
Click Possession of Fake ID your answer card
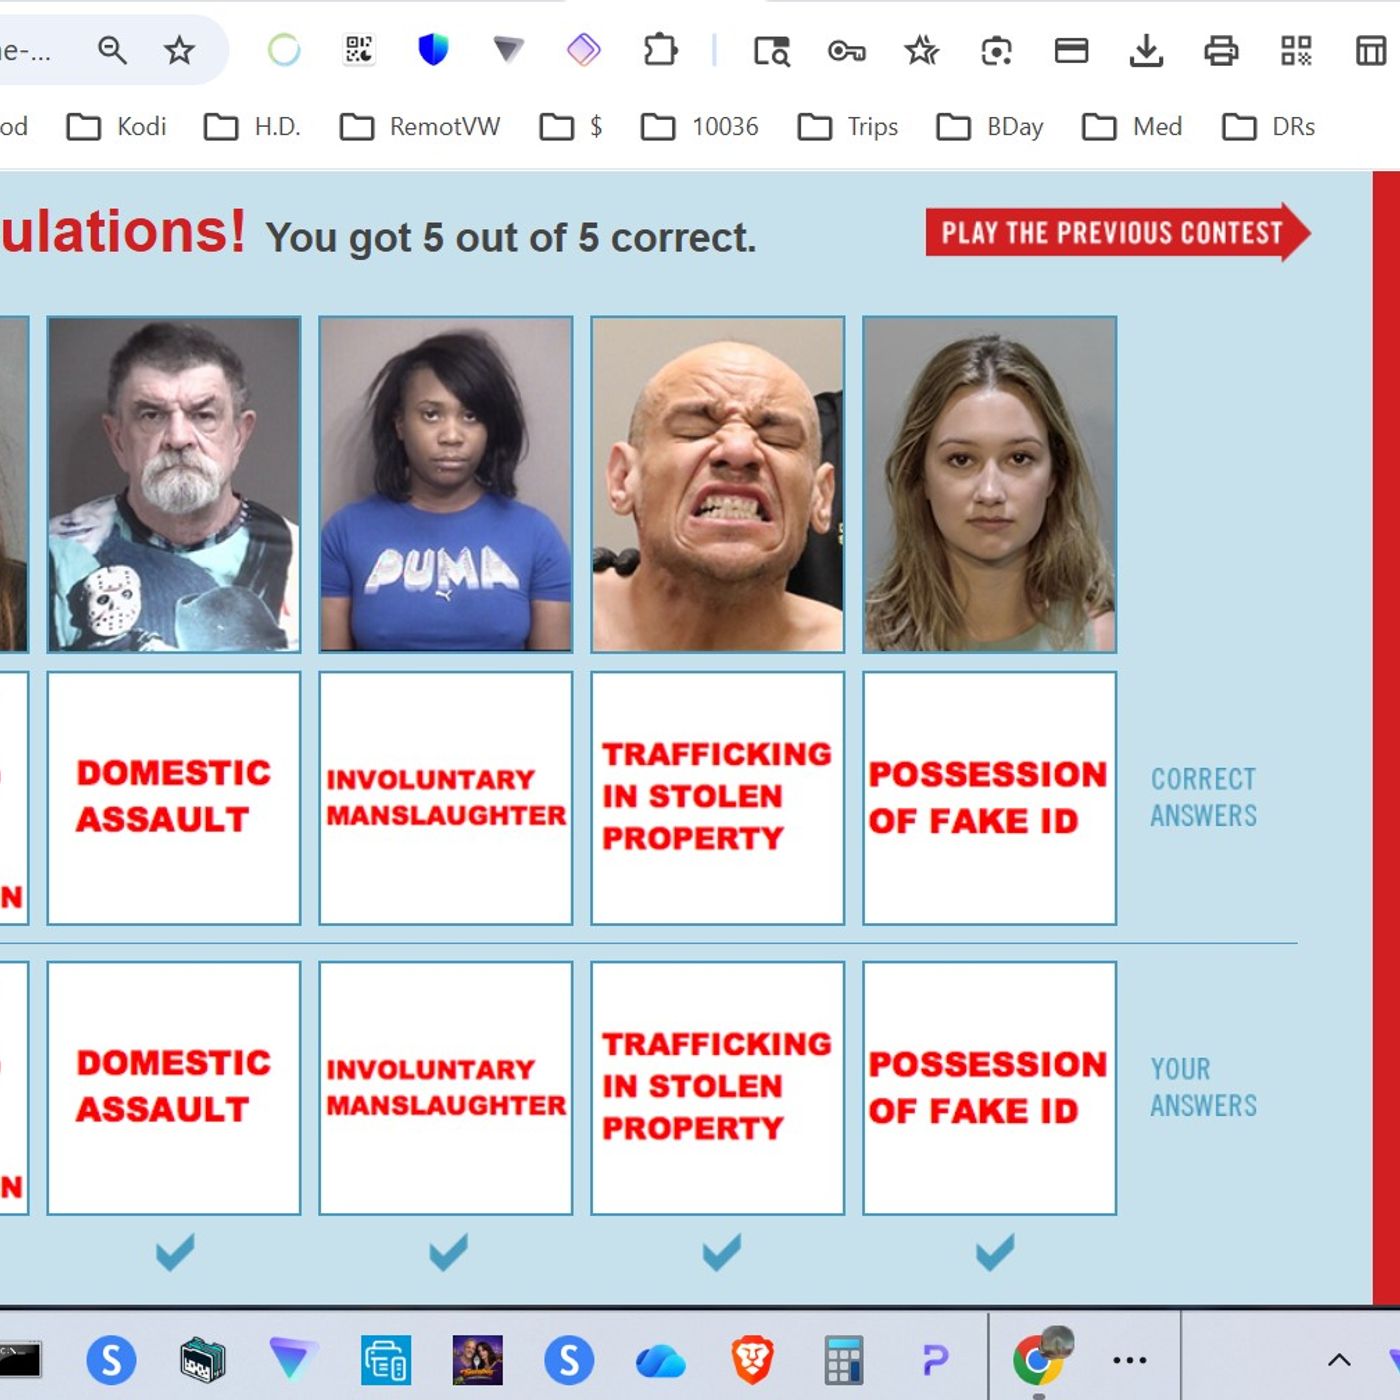990,1088
